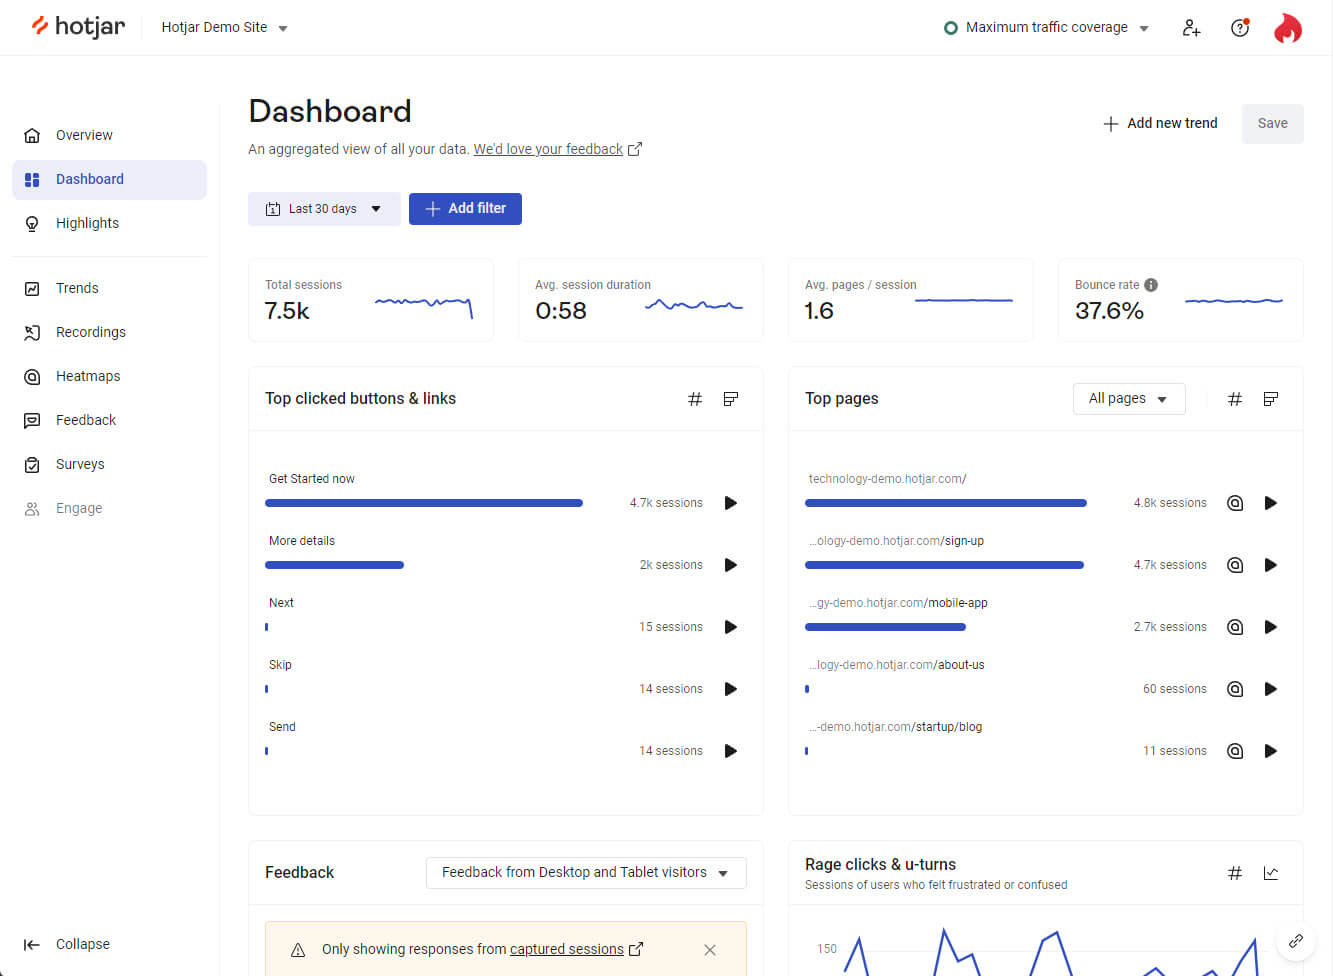Go to Overview in the sidebar
Image resolution: width=1333 pixels, height=976 pixels.
click(x=109, y=135)
